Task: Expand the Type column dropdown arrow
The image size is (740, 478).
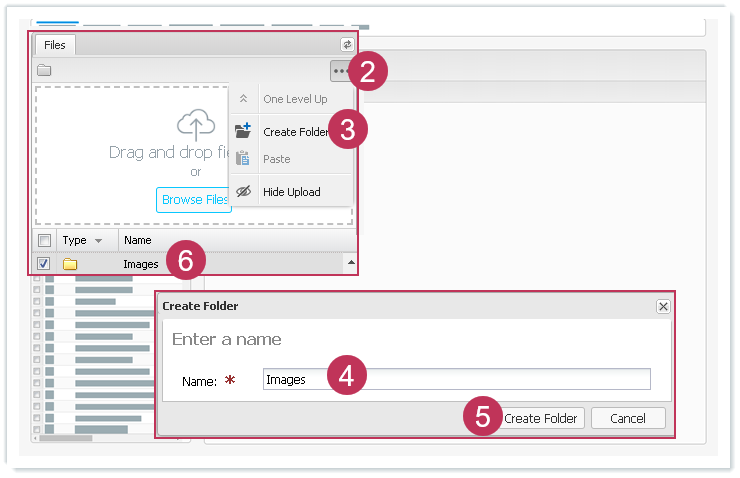Action: click(x=98, y=241)
